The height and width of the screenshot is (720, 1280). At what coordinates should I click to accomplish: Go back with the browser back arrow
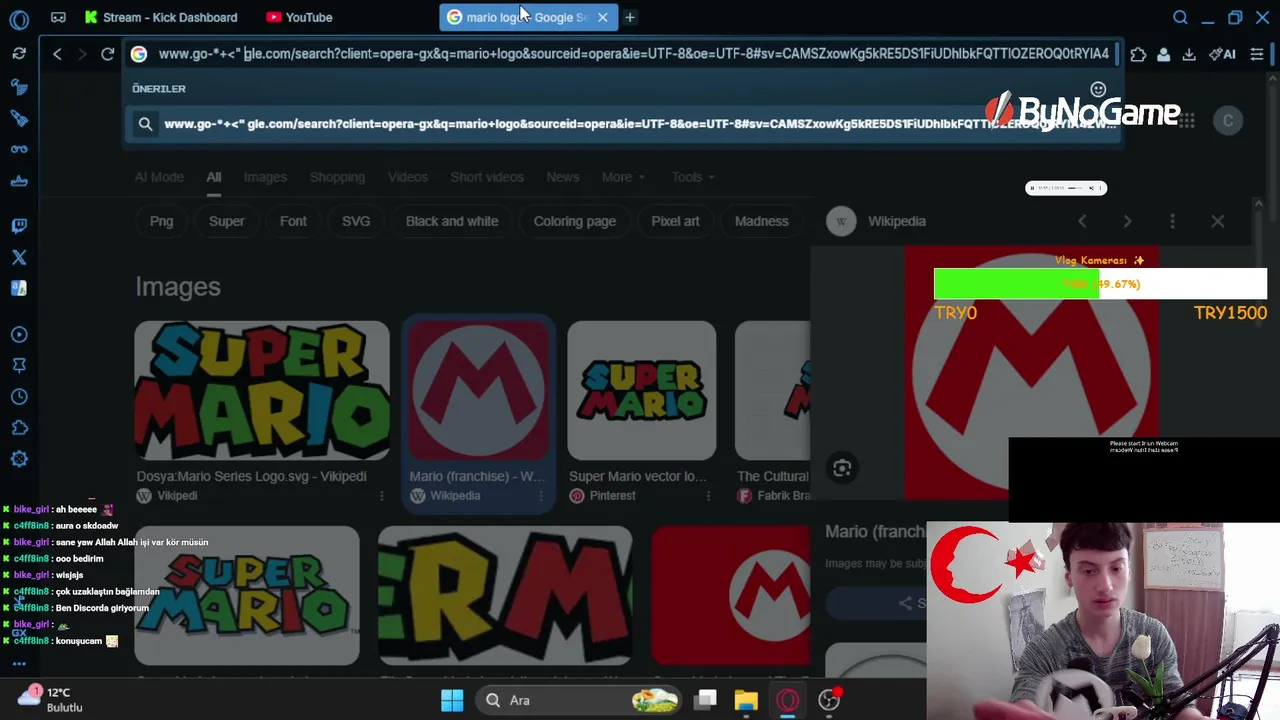(57, 54)
